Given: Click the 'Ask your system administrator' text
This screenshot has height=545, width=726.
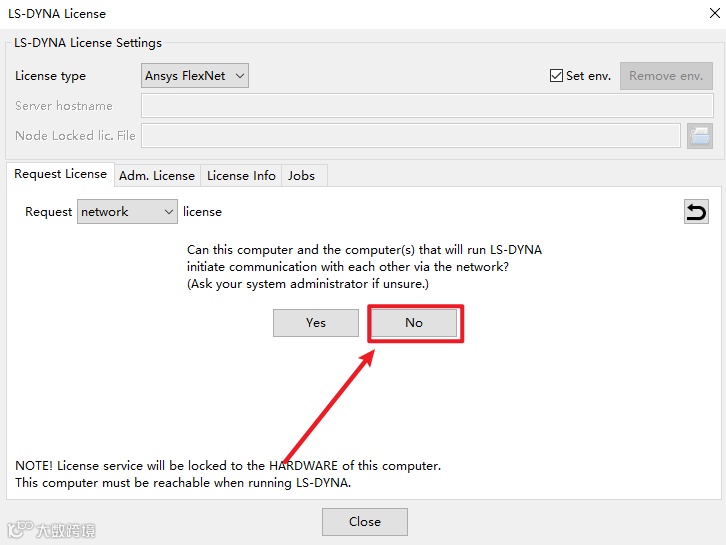Looking at the screenshot, I should (308, 284).
